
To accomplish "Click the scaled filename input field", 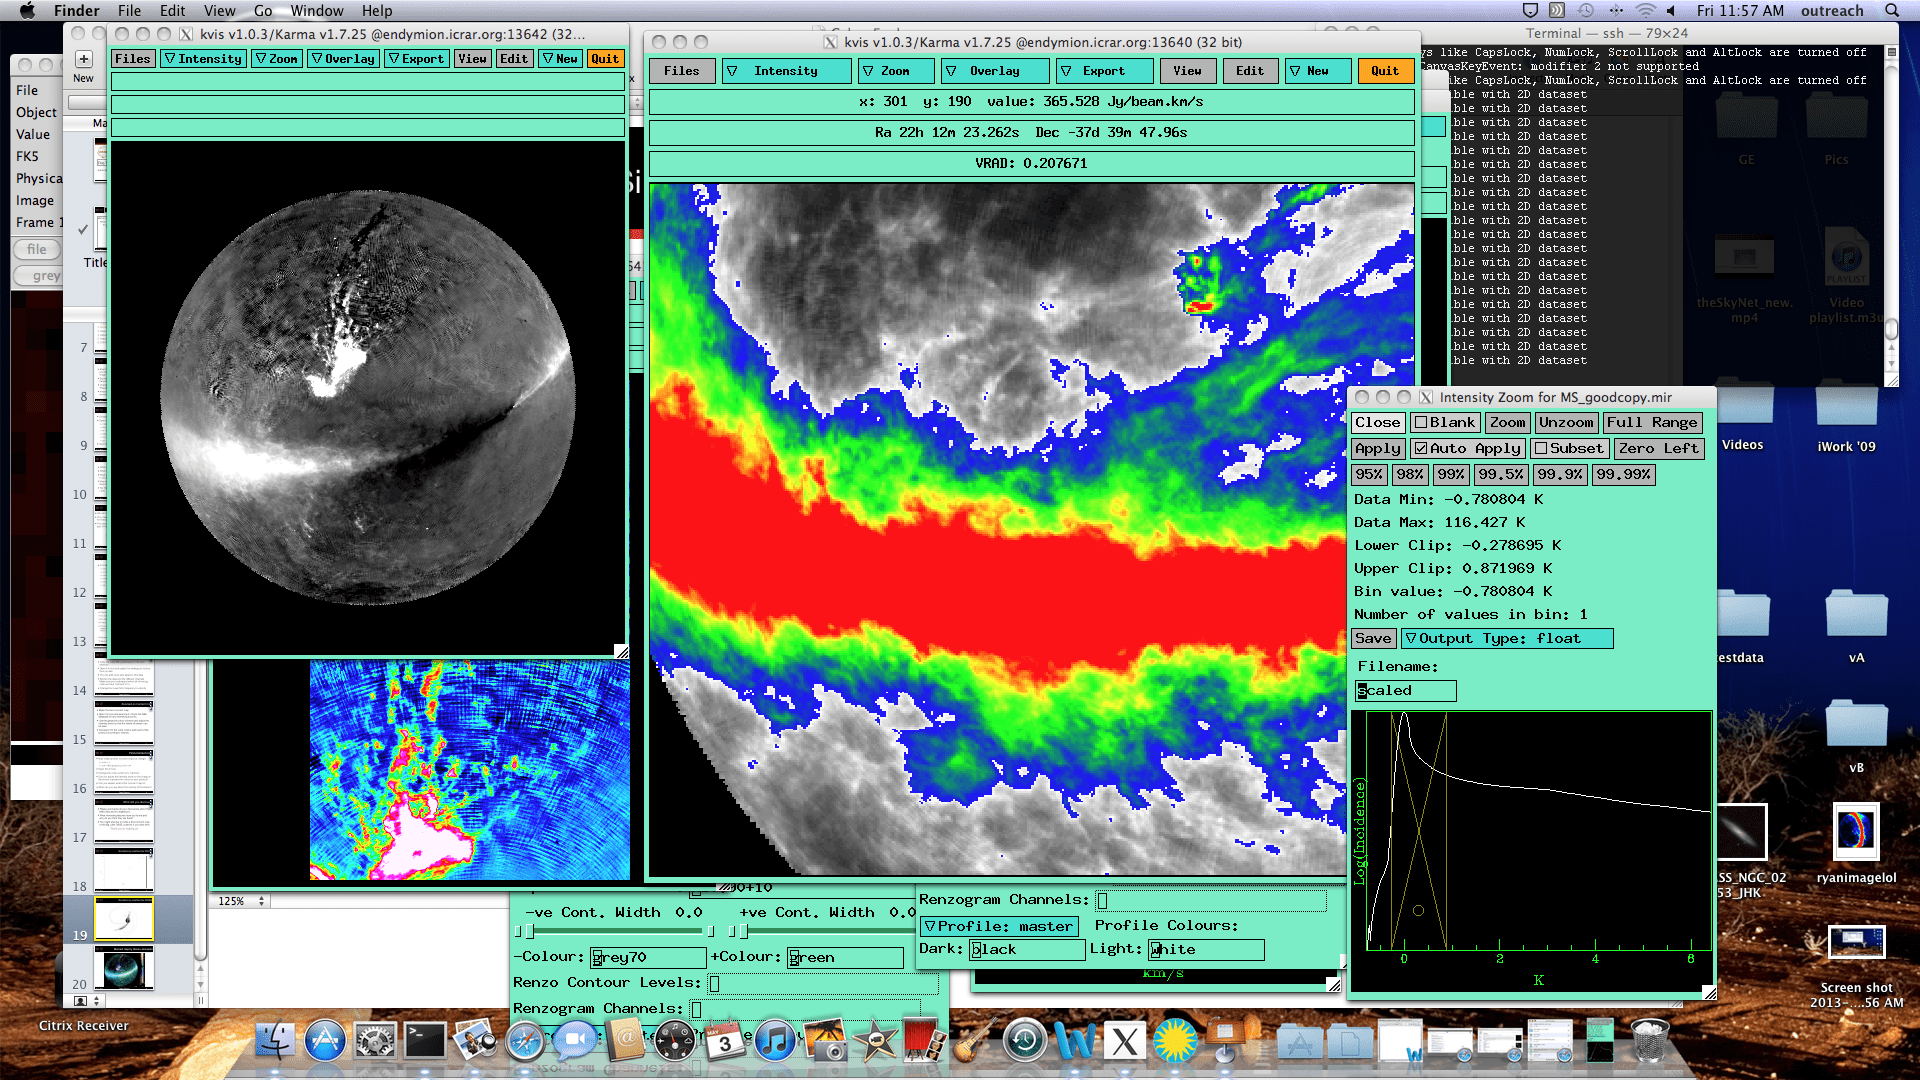I will (x=1405, y=691).
